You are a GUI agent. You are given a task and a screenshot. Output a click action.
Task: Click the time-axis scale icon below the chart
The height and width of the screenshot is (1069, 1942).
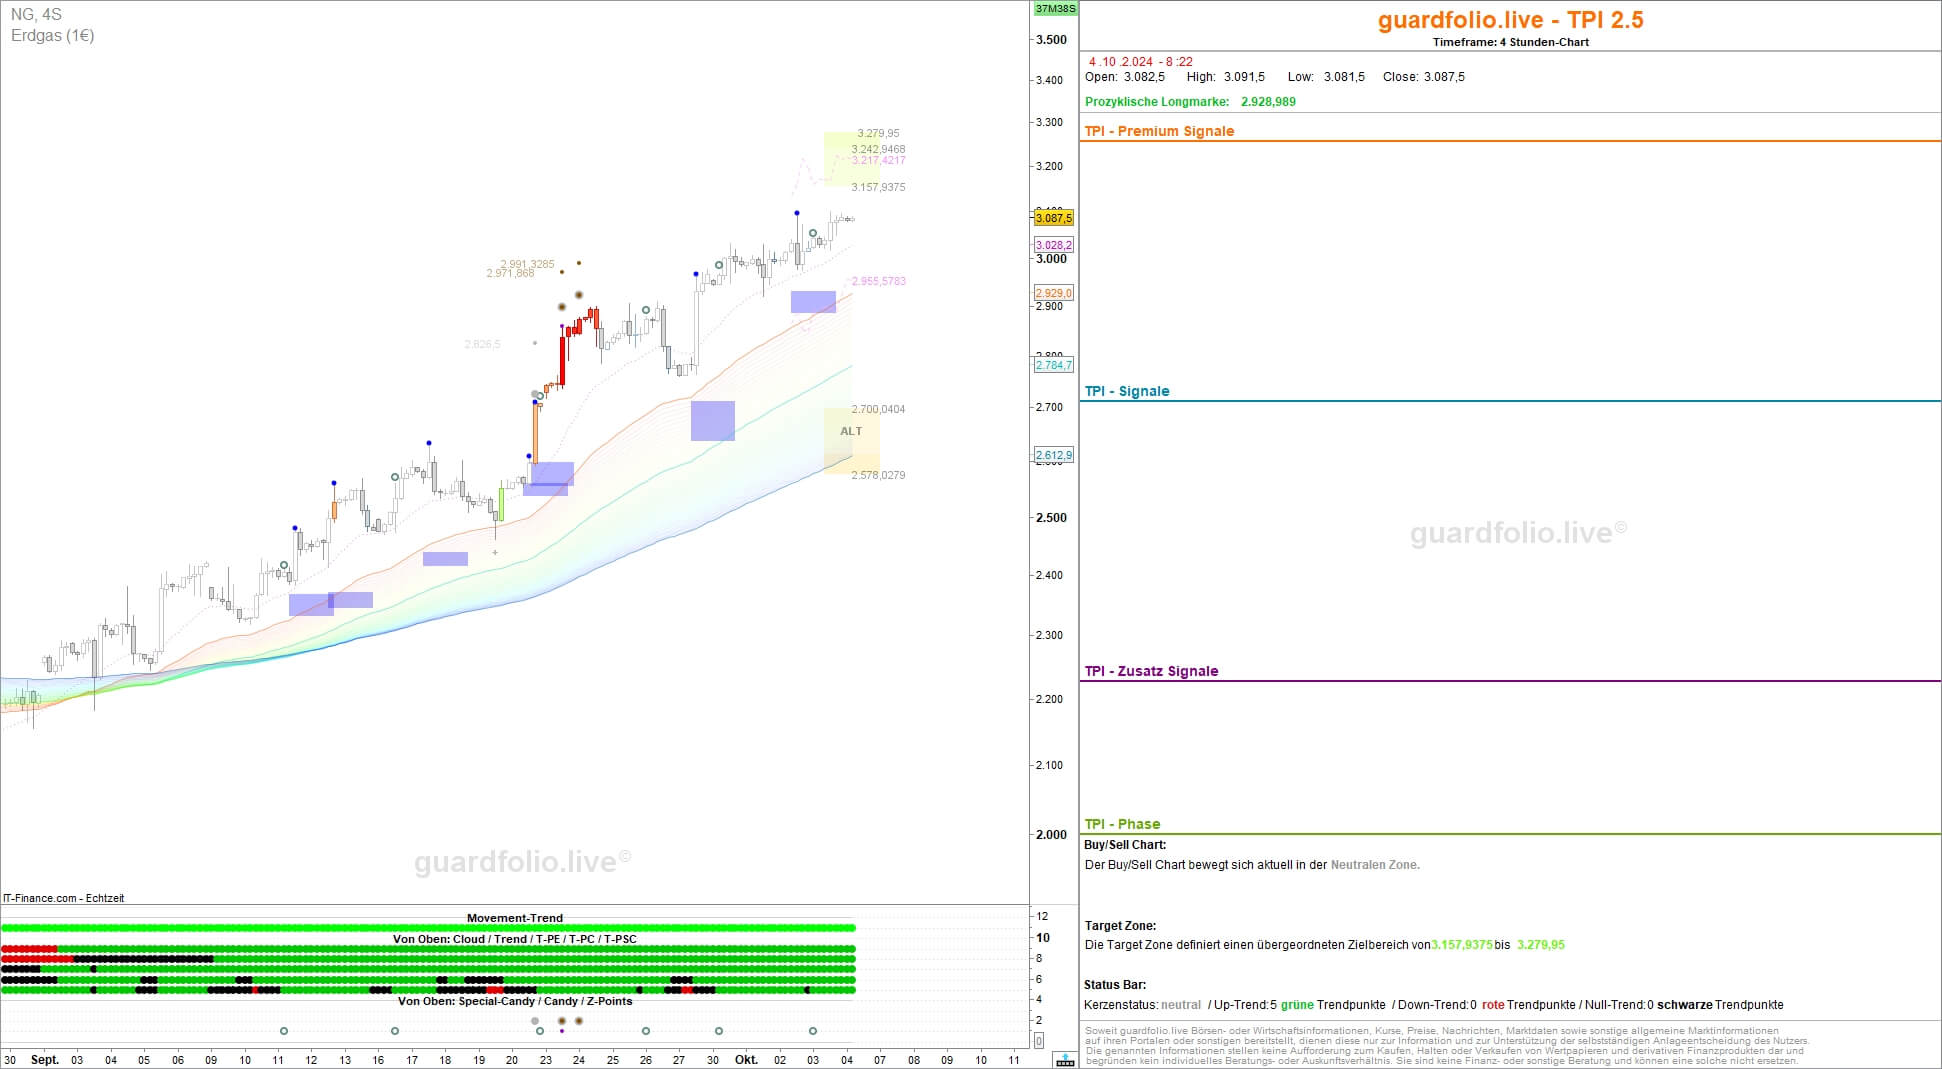pyautogui.click(x=1066, y=1060)
